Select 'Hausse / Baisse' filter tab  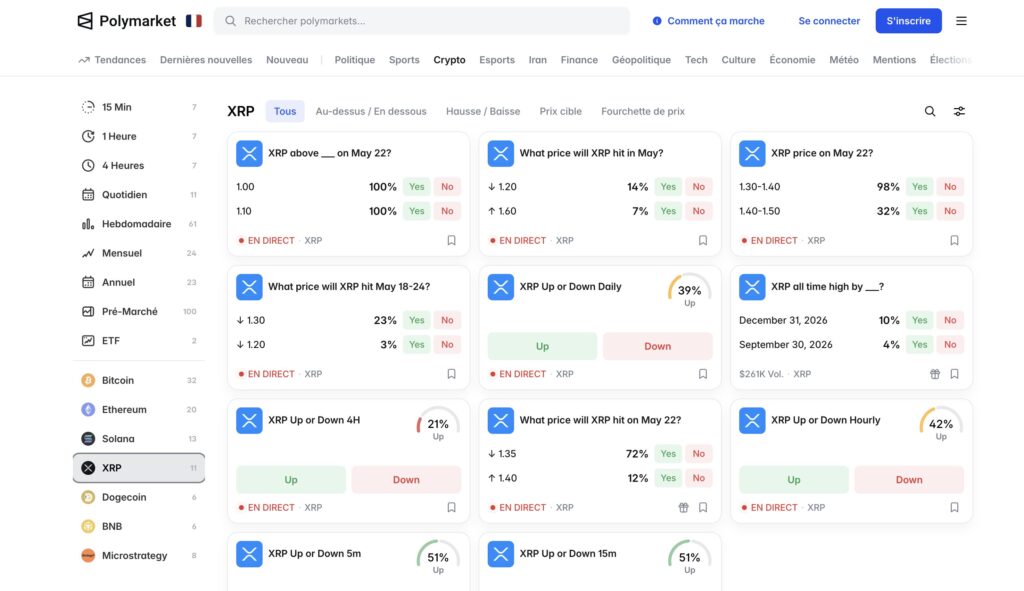click(483, 111)
